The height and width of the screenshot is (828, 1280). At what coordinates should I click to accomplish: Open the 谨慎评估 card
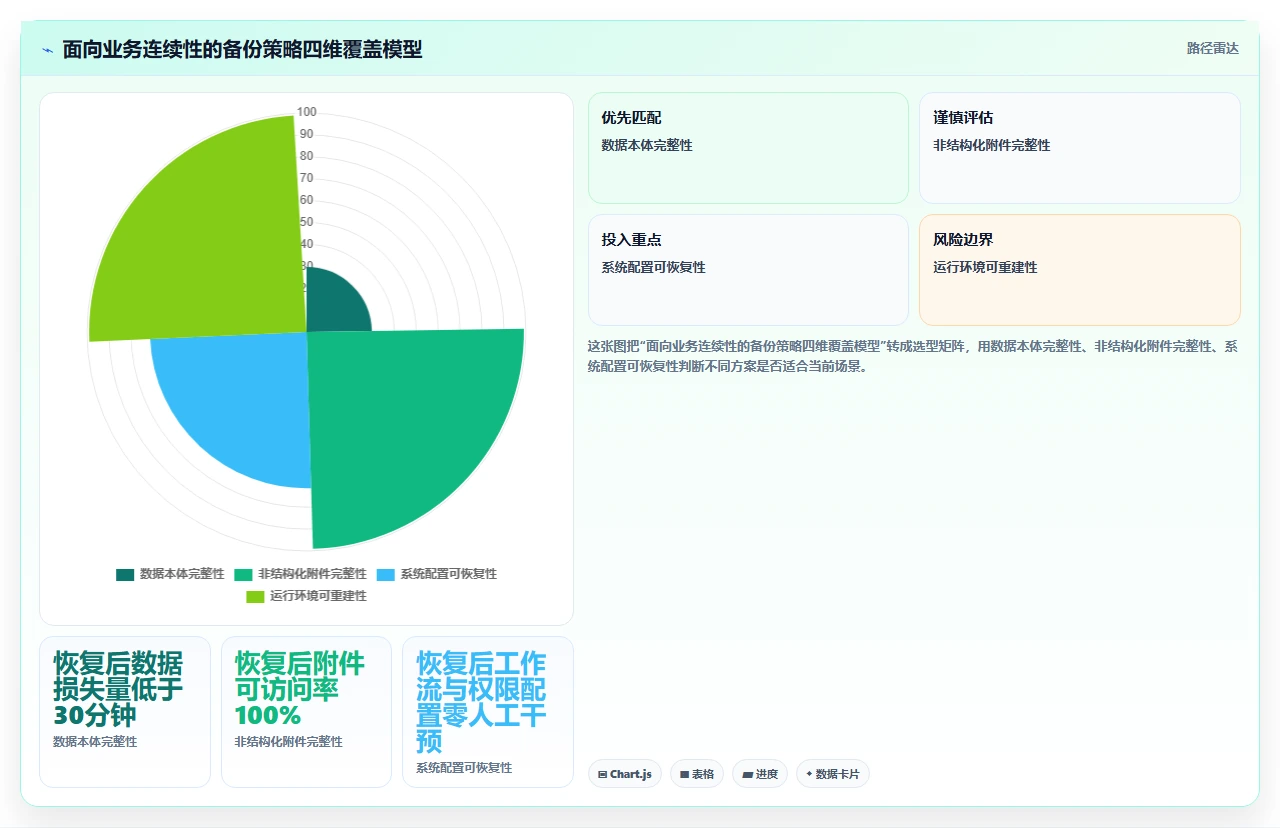(1080, 148)
